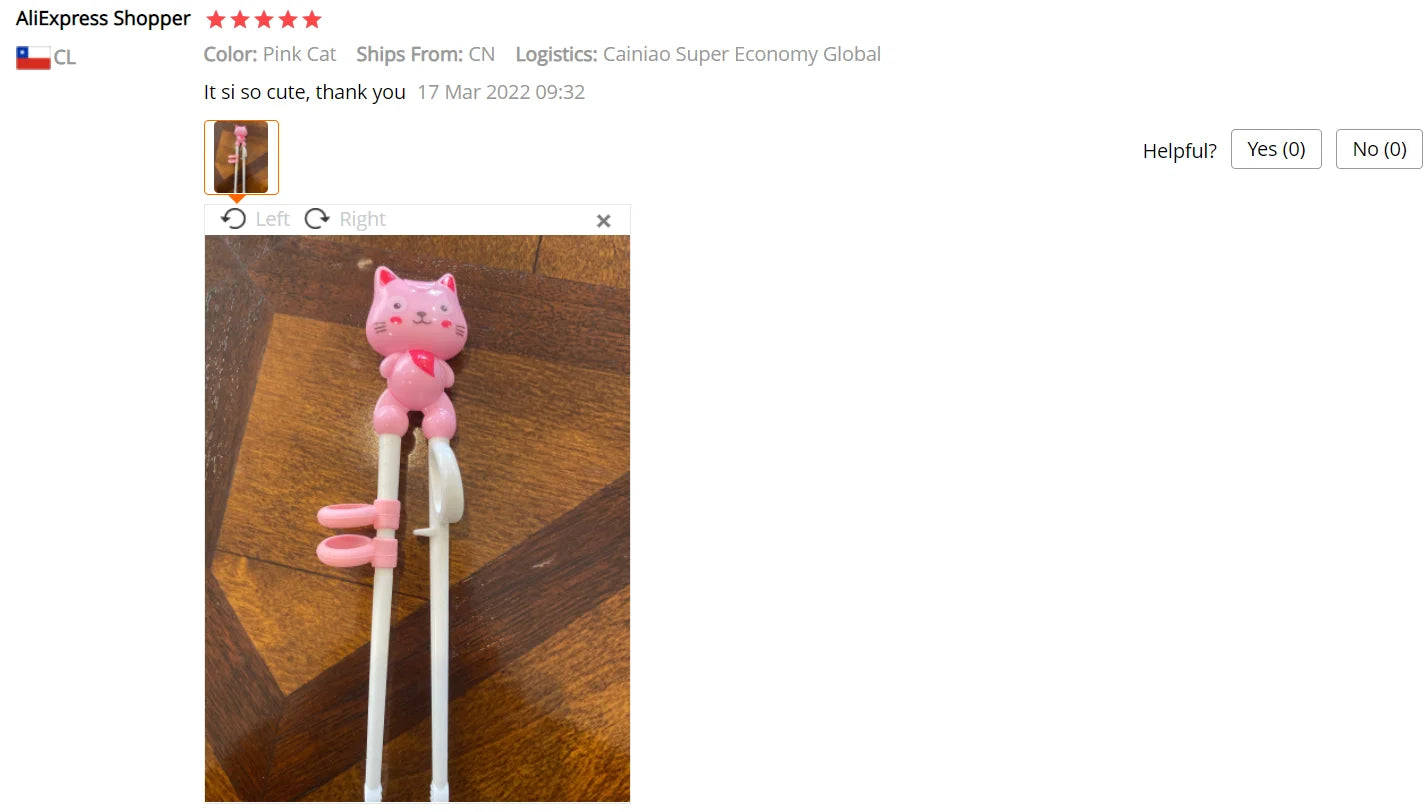
Task: Close the enlarged review photo viewer
Action: 604,221
